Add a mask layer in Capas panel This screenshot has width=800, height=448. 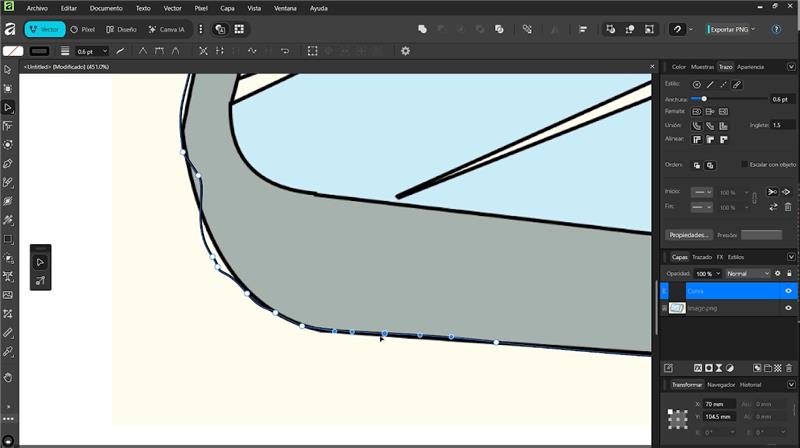click(709, 368)
